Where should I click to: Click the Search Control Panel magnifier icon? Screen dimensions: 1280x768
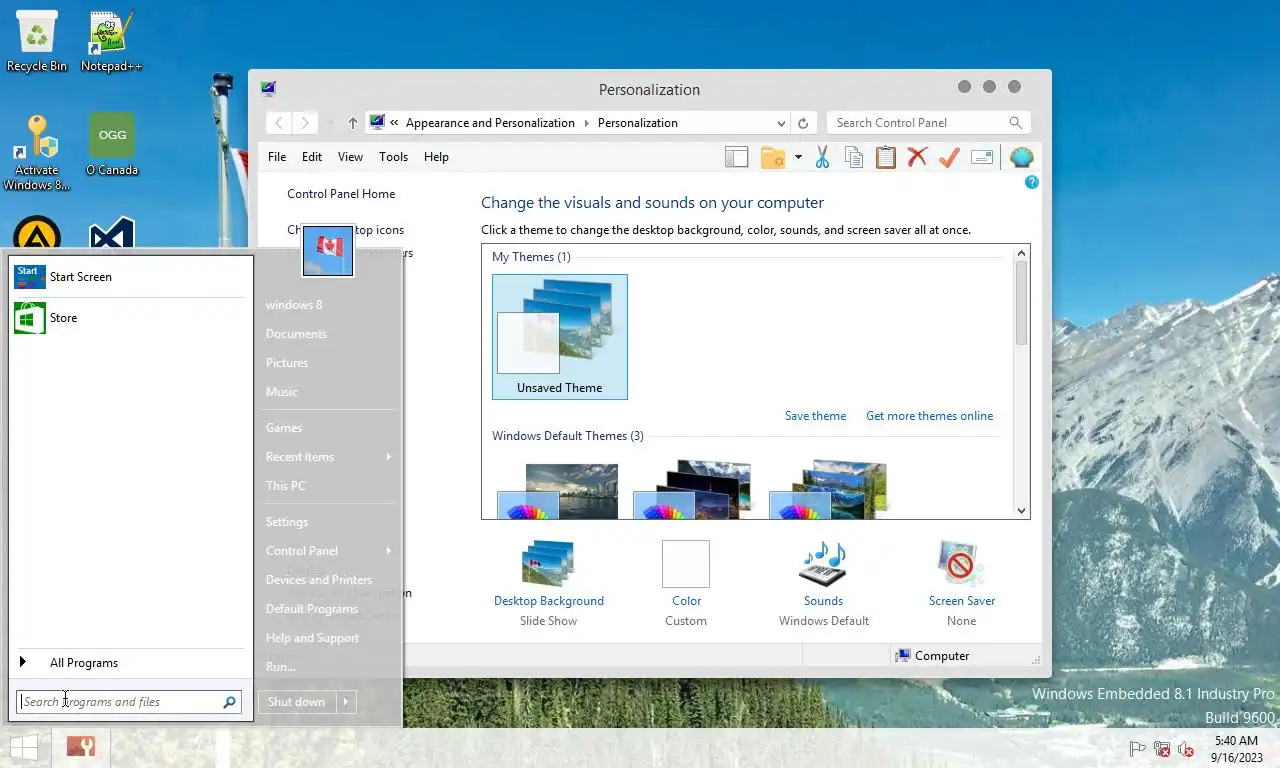[x=1015, y=123]
